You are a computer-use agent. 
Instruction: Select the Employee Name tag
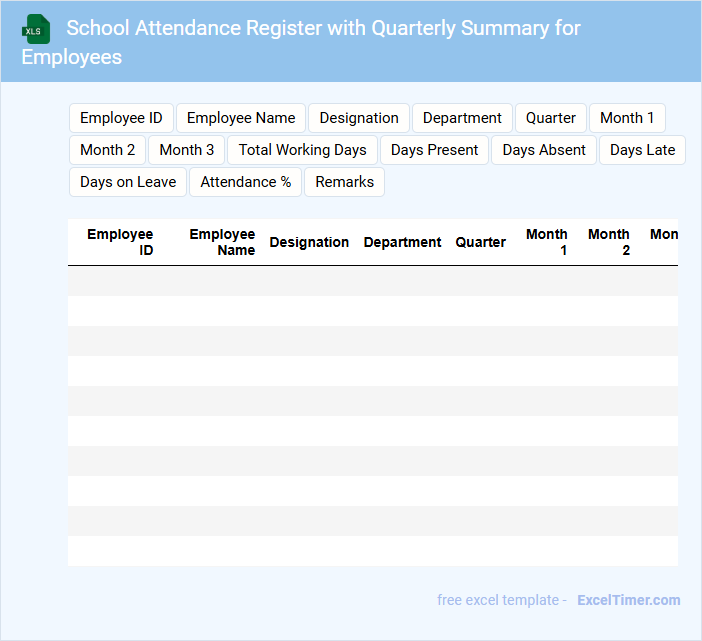(241, 118)
